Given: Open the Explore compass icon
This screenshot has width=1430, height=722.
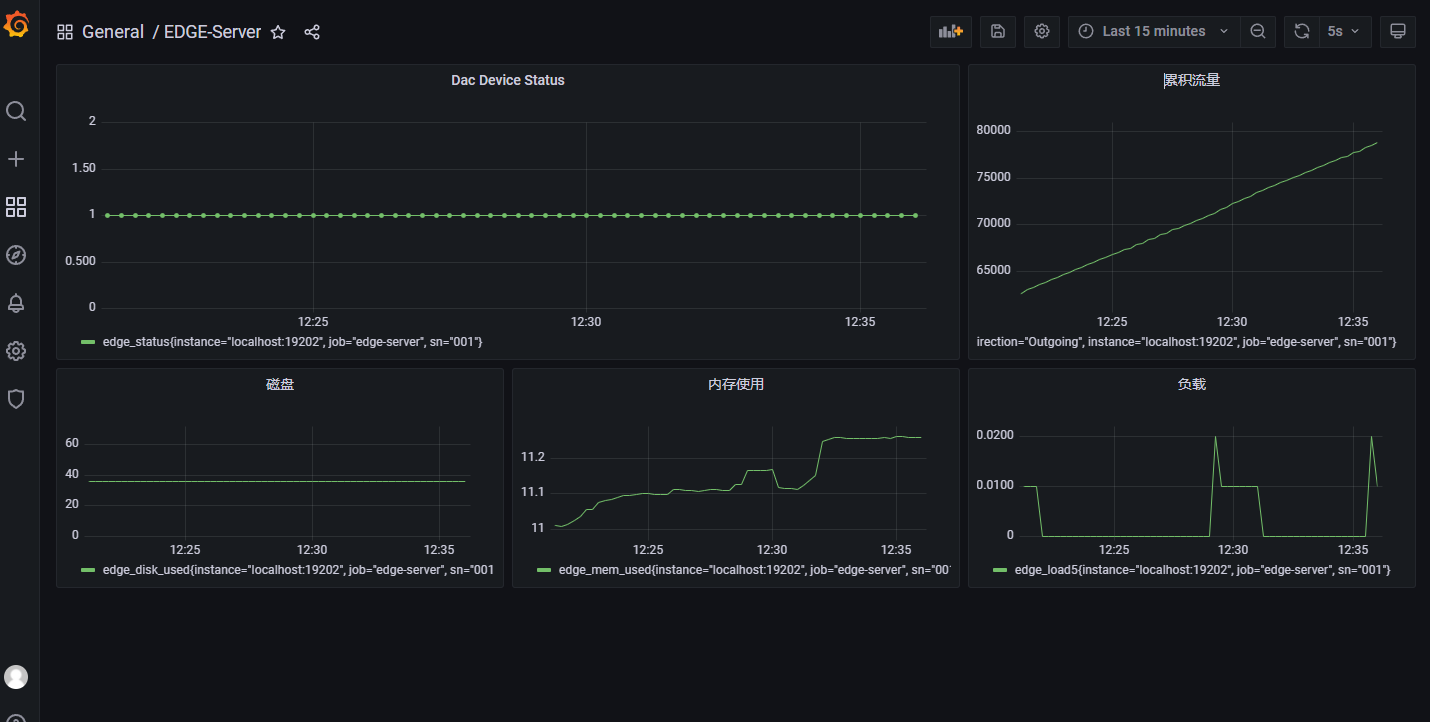Looking at the screenshot, I should click(x=16, y=255).
